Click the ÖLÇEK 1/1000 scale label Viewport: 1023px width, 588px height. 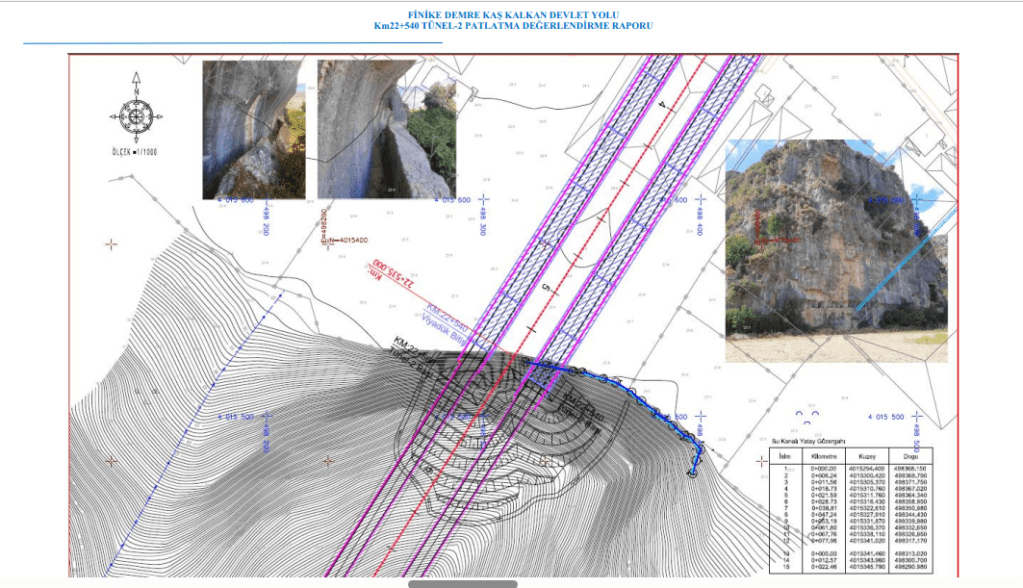click(x=136, y=152)
